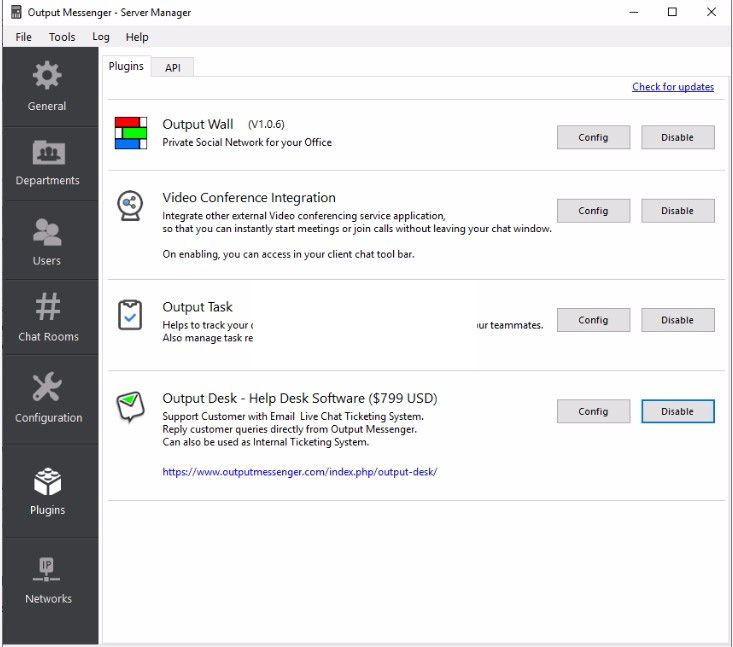Open Configuration tools icon in sidebar
This screenshot has height=647, width=733.
pos(47,388)
